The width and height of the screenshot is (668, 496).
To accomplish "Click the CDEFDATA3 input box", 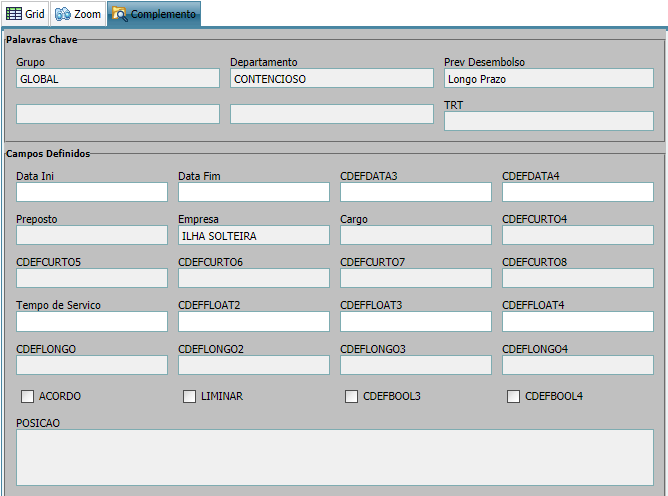I will tap(416, 192).
